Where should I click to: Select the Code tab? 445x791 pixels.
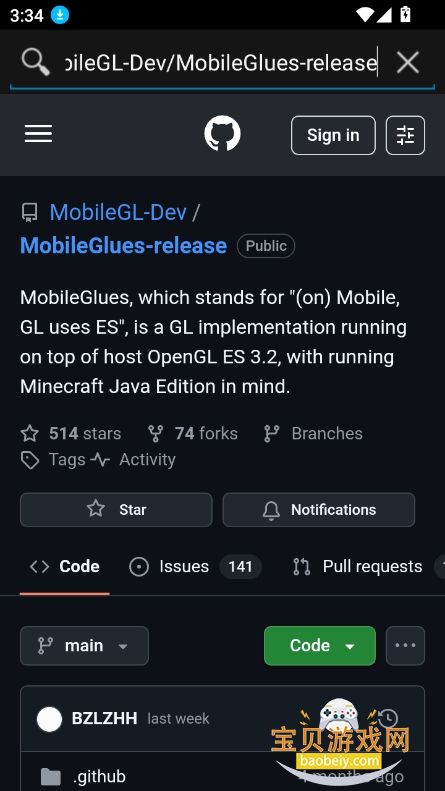[x=65, y=567]
